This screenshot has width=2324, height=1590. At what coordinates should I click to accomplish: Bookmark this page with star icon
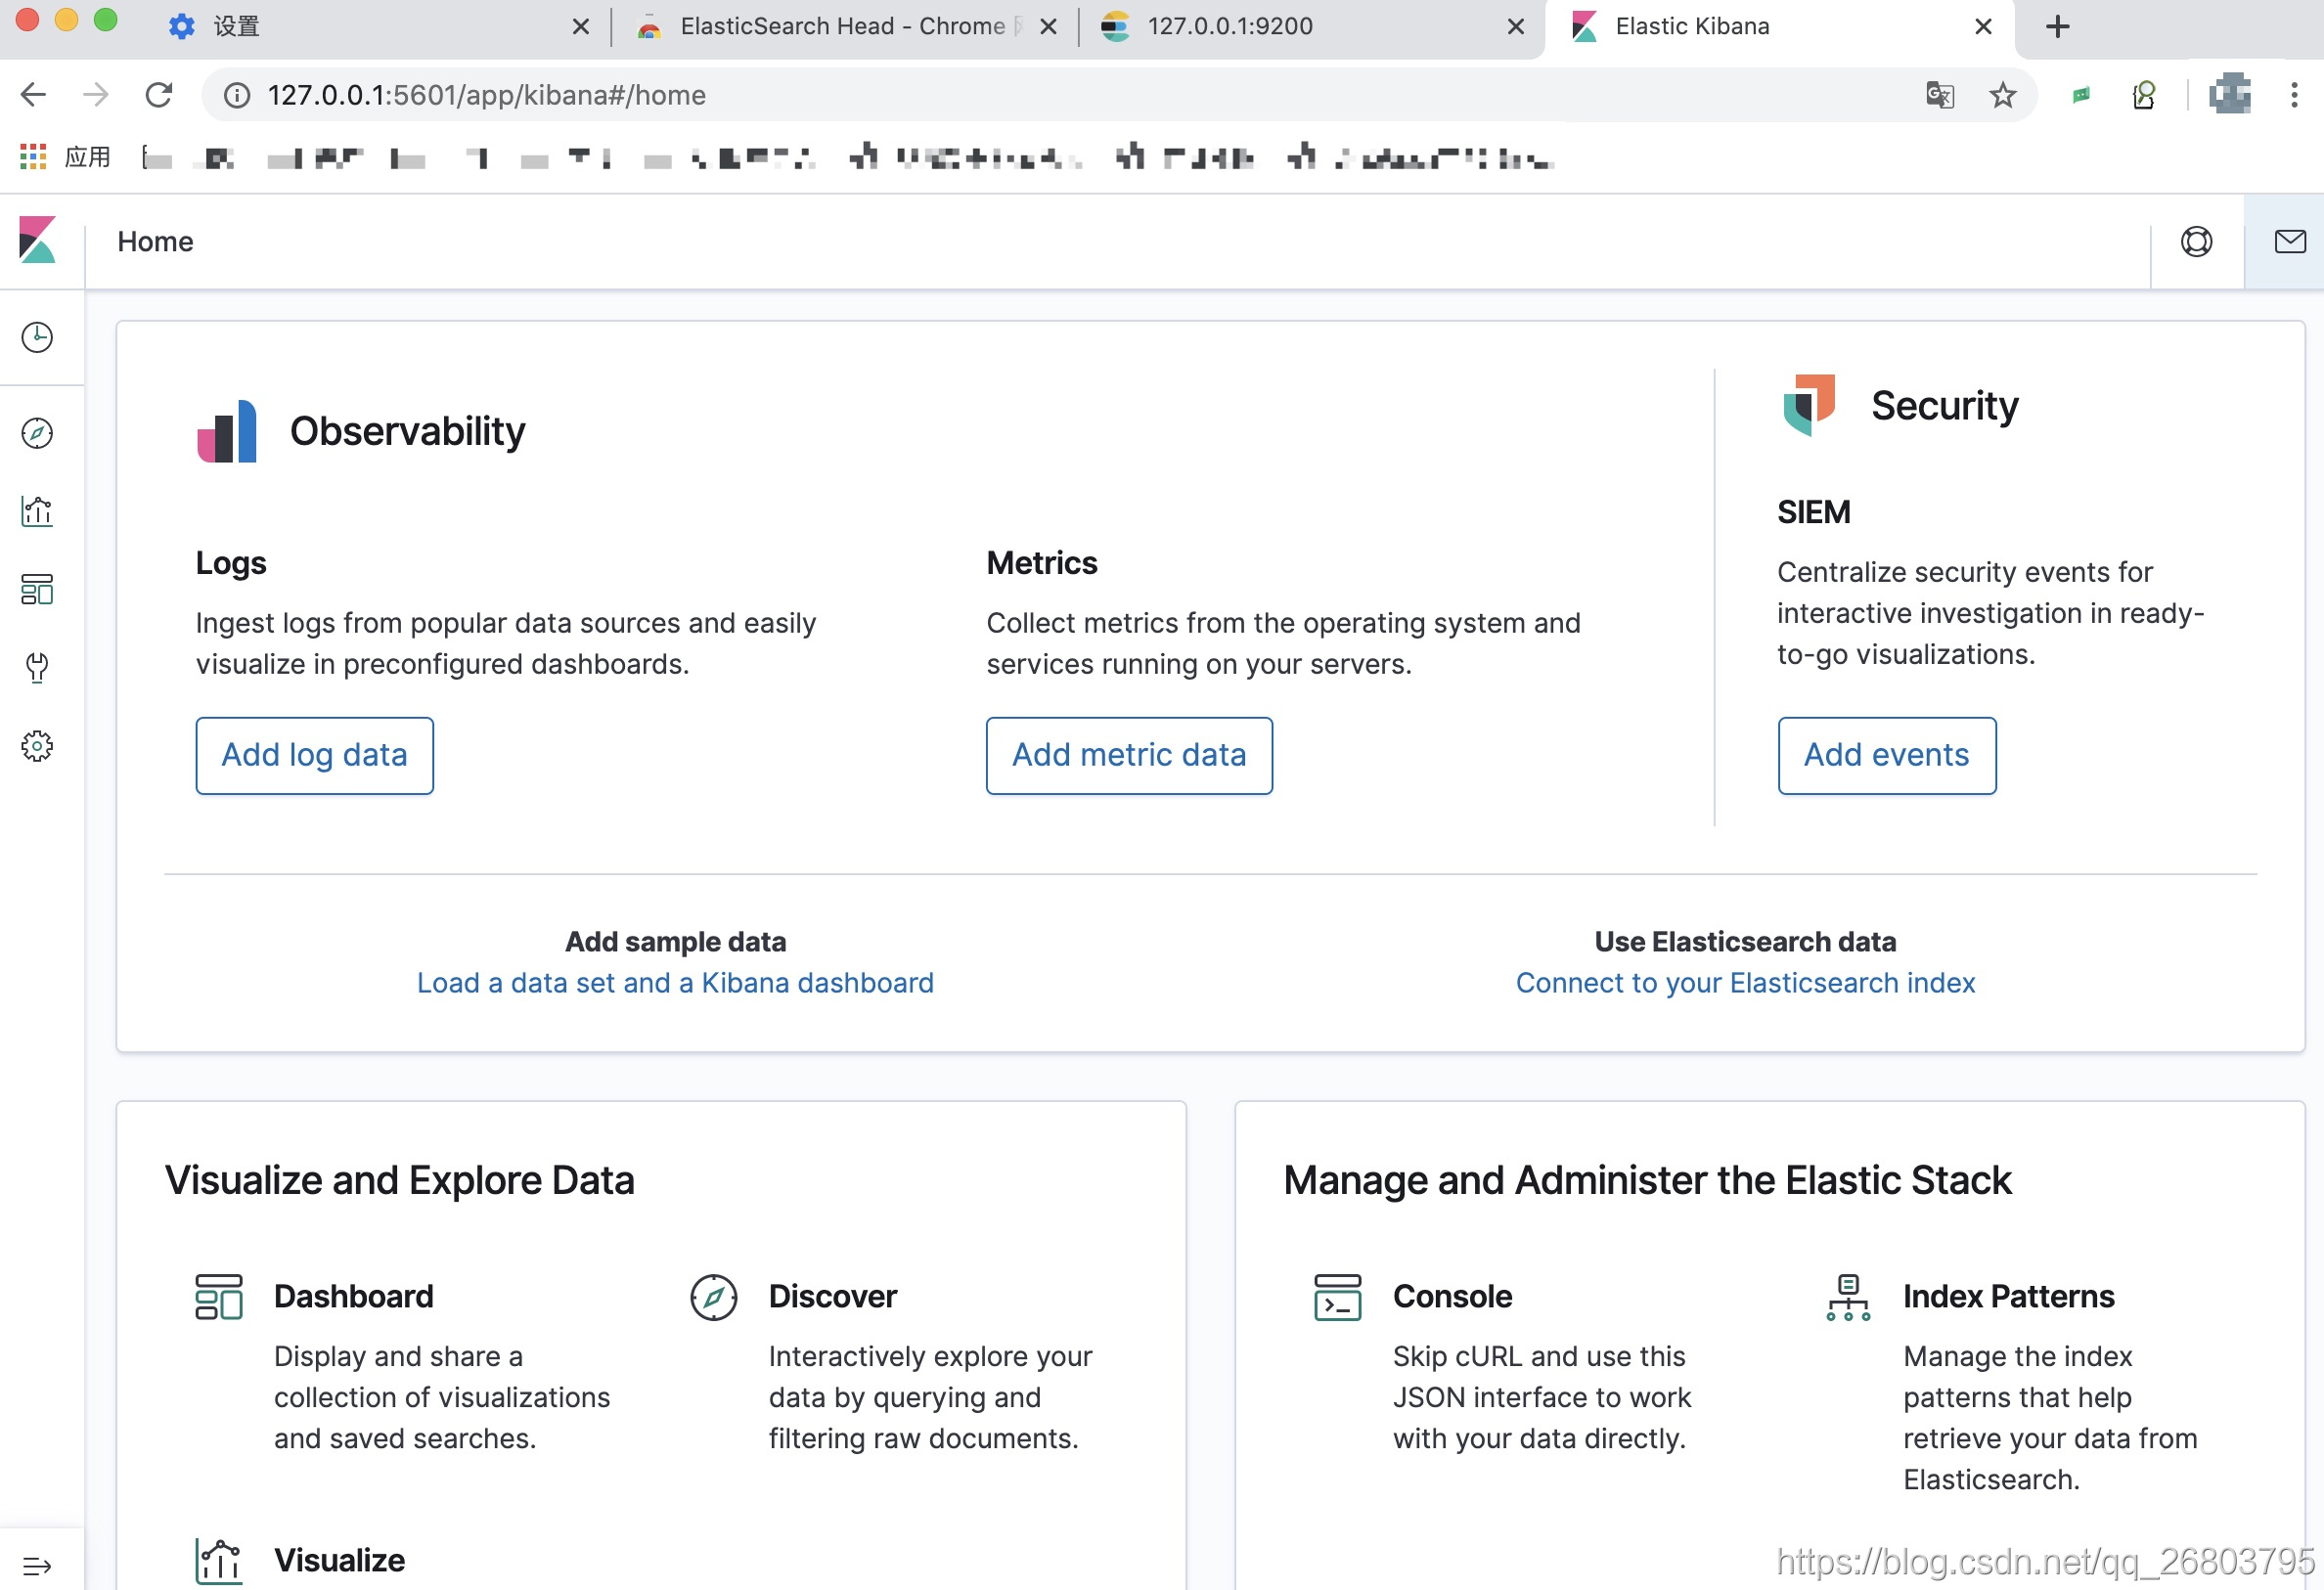point(2003,95)
